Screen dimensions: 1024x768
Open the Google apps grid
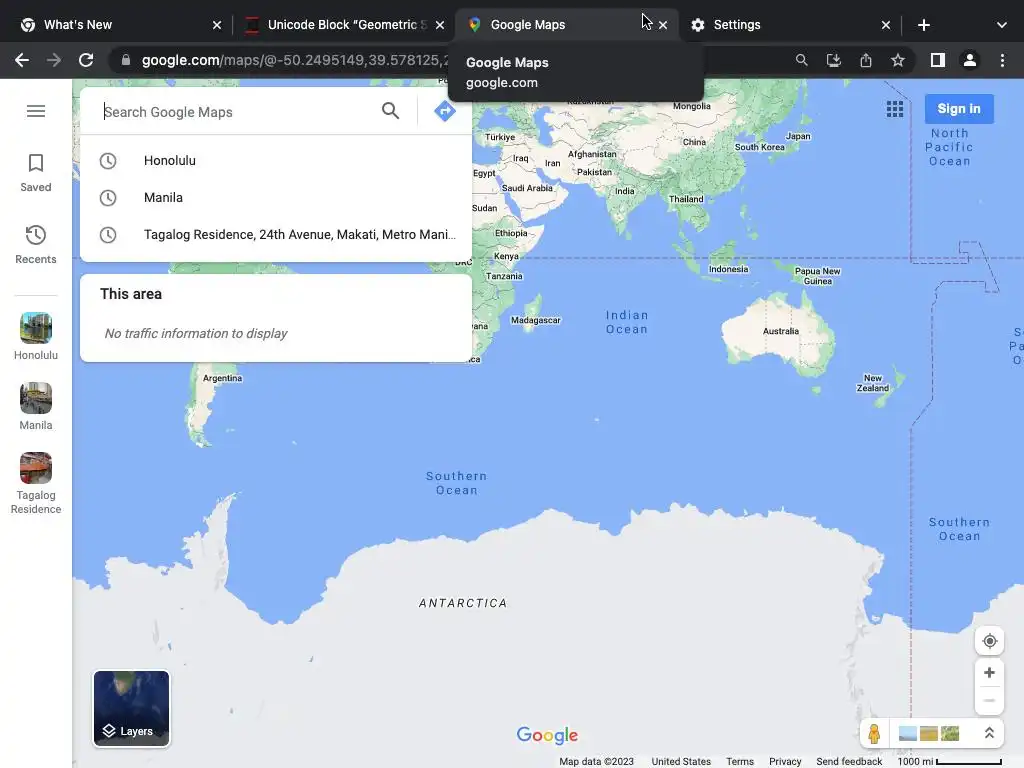pyautogui.click(x=895, y=109)
